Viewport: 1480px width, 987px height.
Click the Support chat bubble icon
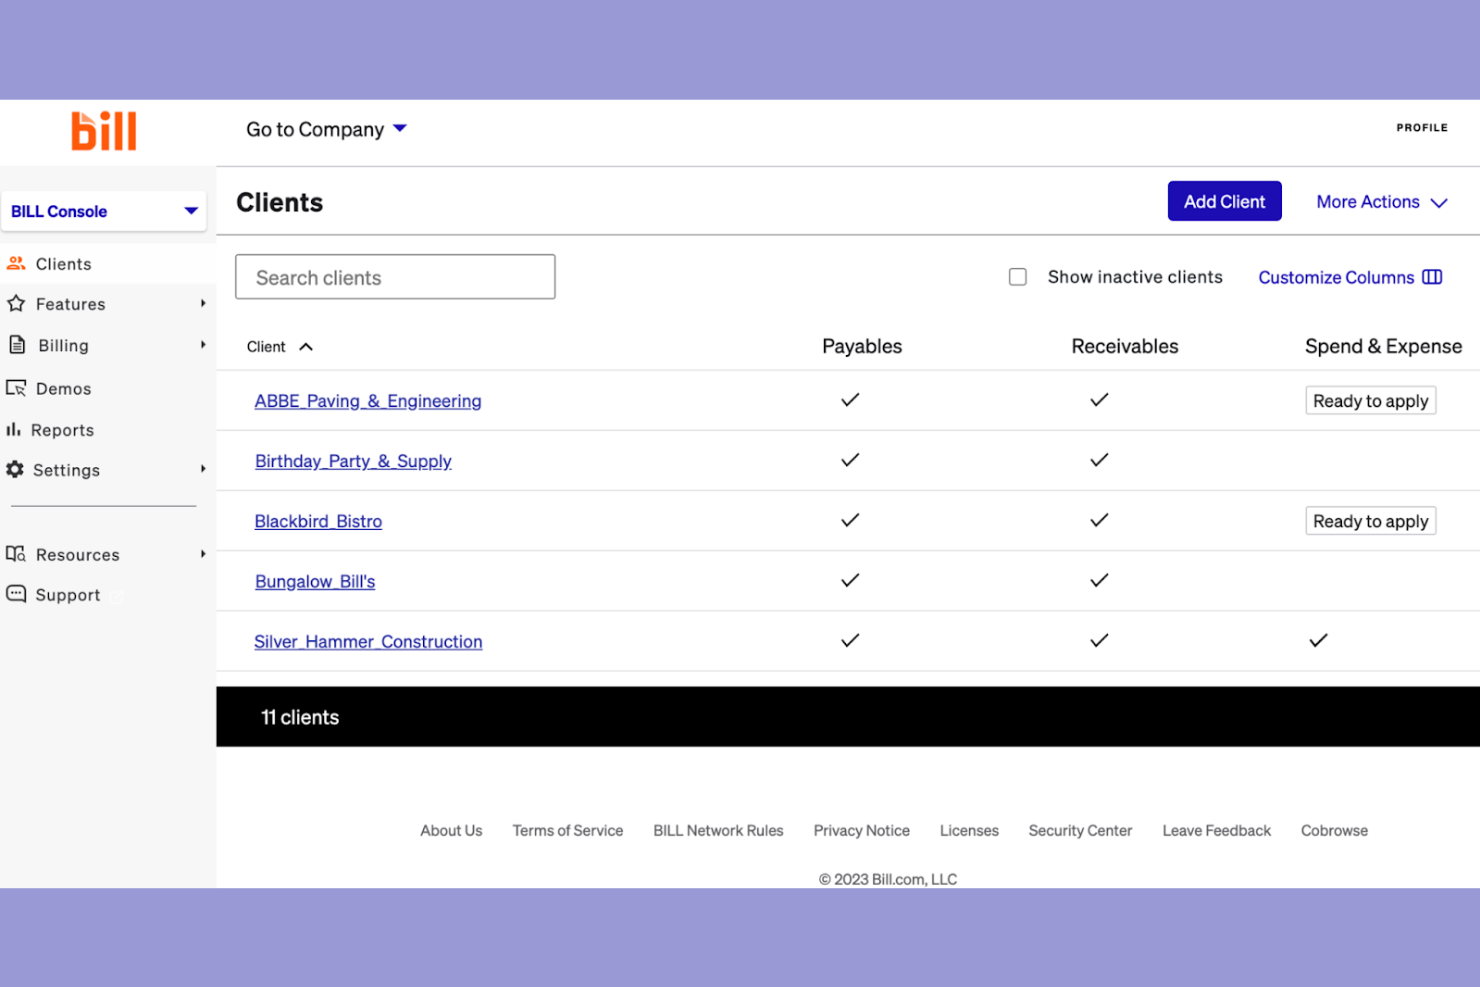[x=16, y=594]
